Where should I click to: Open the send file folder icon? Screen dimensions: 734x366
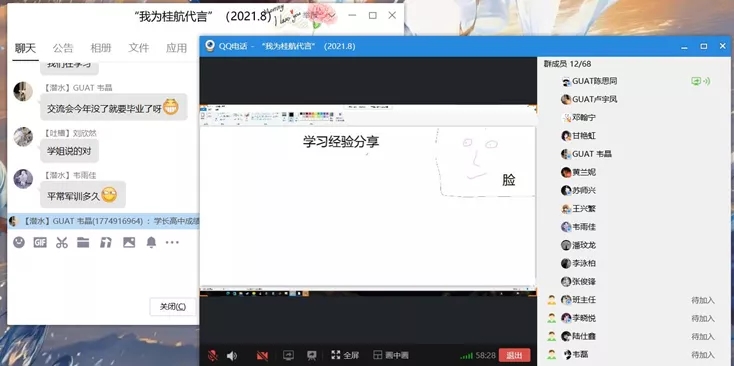(83, 242)
